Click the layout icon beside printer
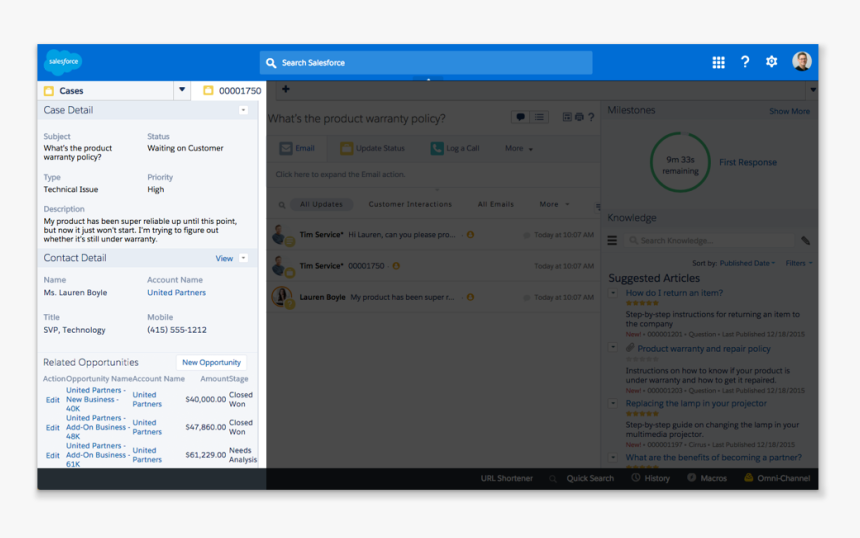This screenshot has width=860, height=538. click(x=567, y=117)
